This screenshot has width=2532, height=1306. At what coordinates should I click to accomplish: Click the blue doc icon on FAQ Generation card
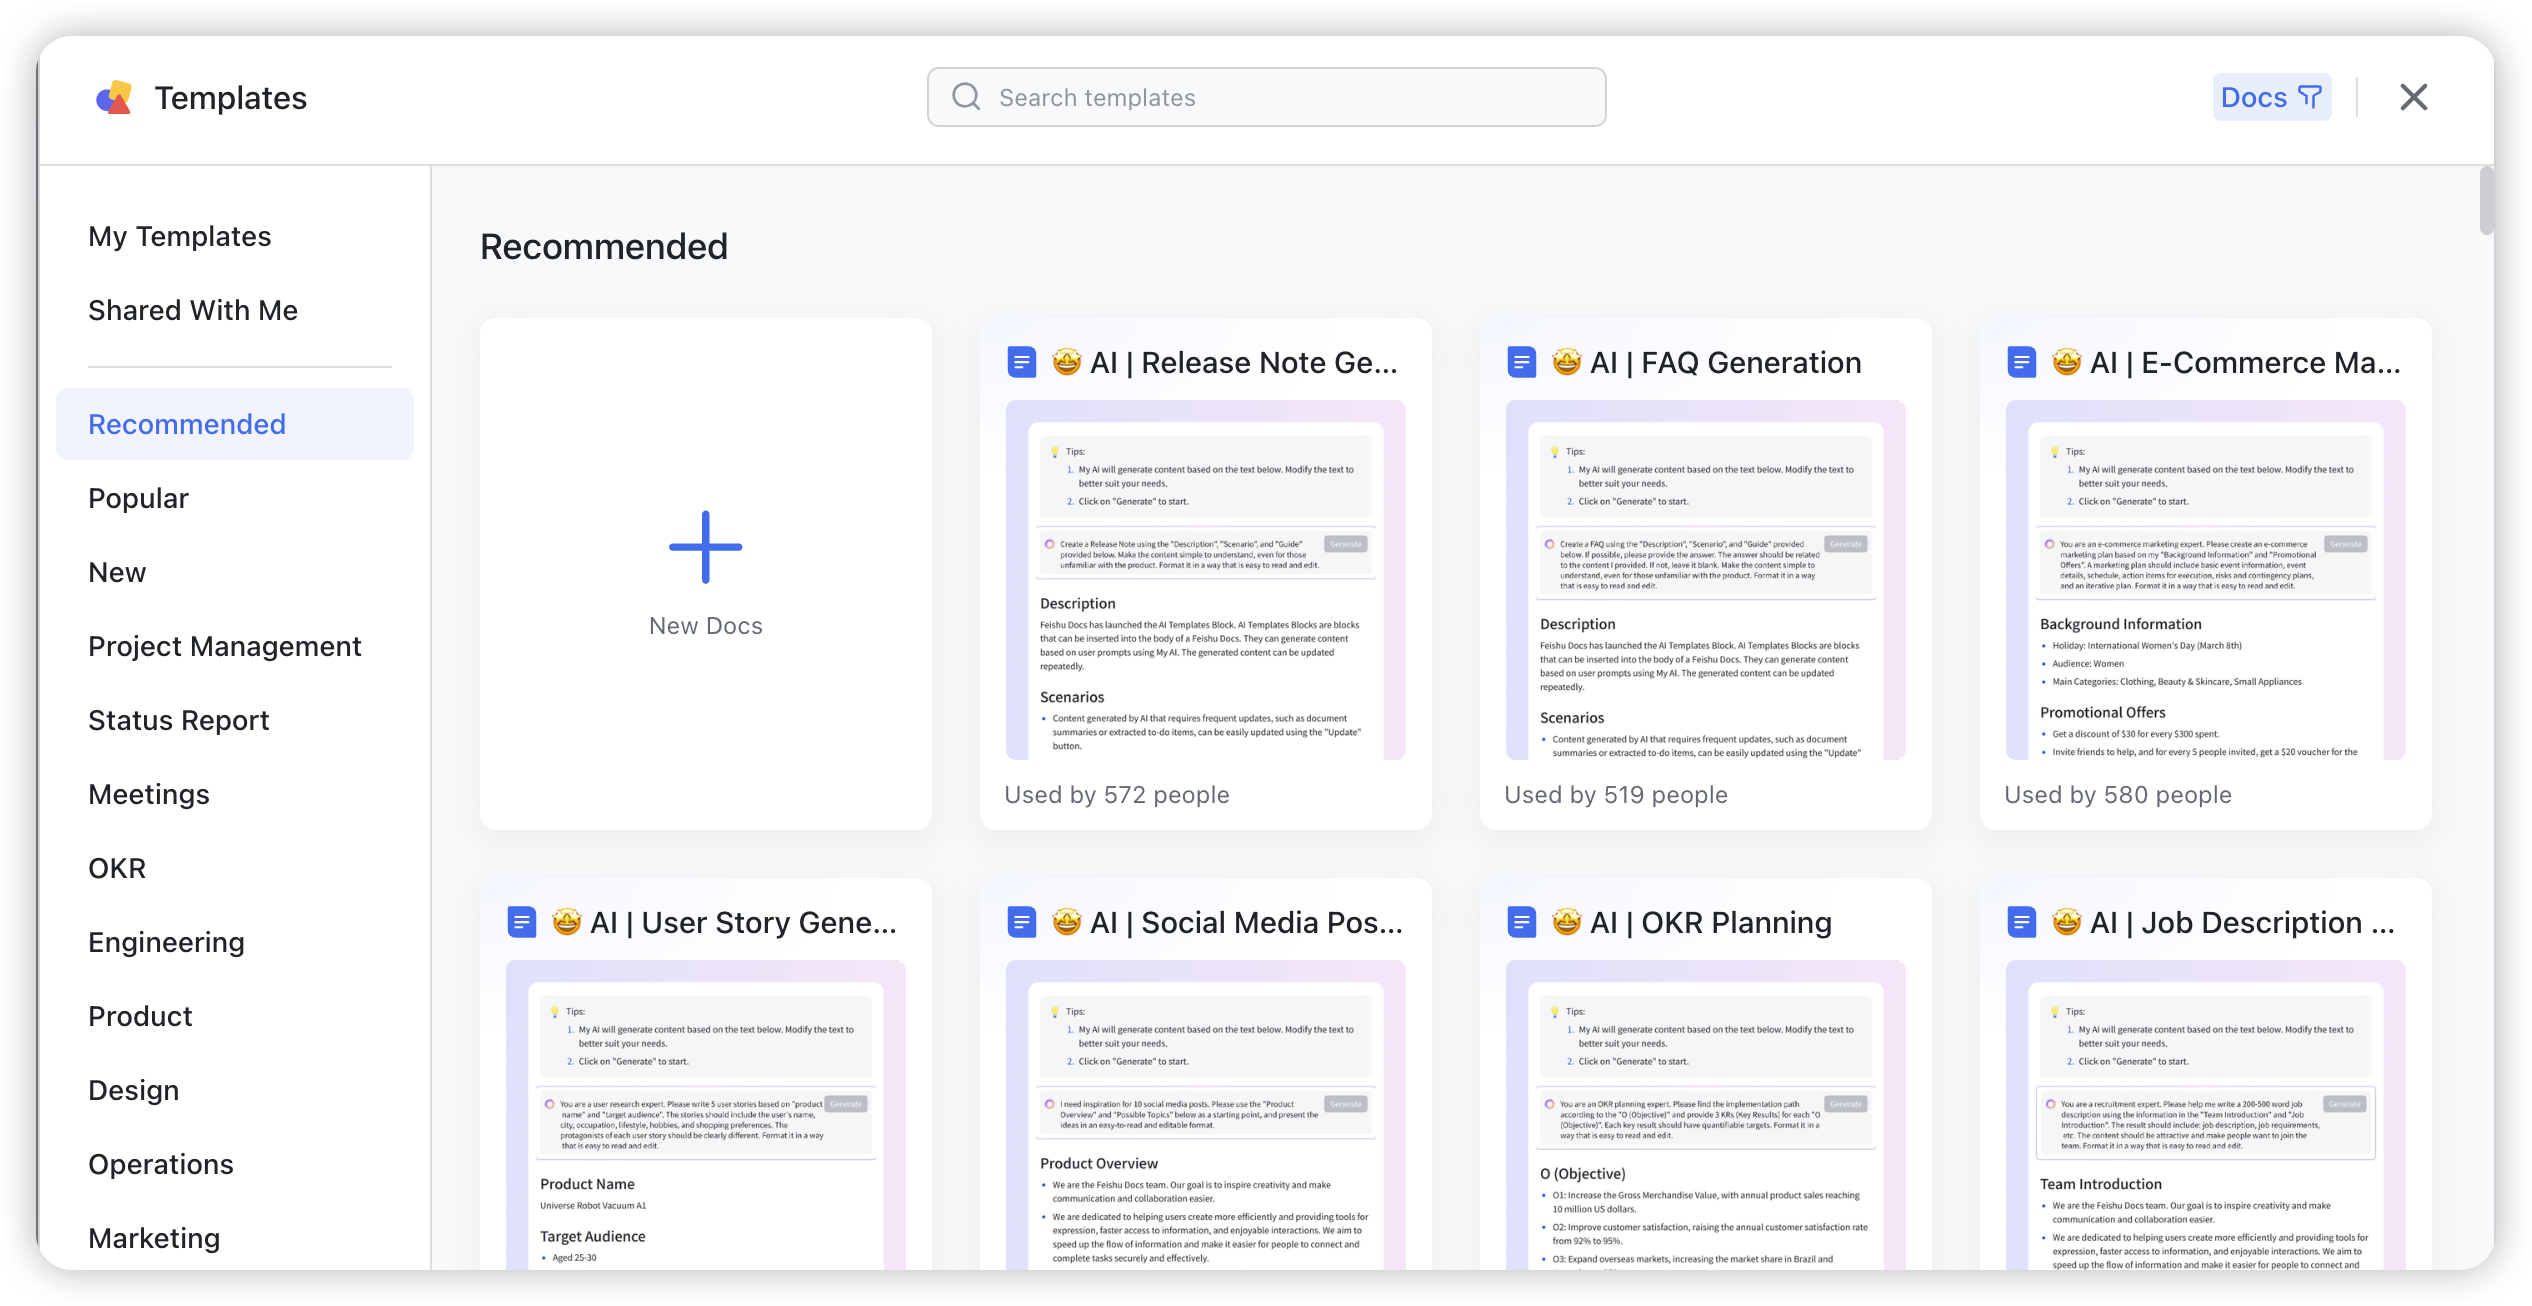pyautogui.click(x=1520, y=362)
